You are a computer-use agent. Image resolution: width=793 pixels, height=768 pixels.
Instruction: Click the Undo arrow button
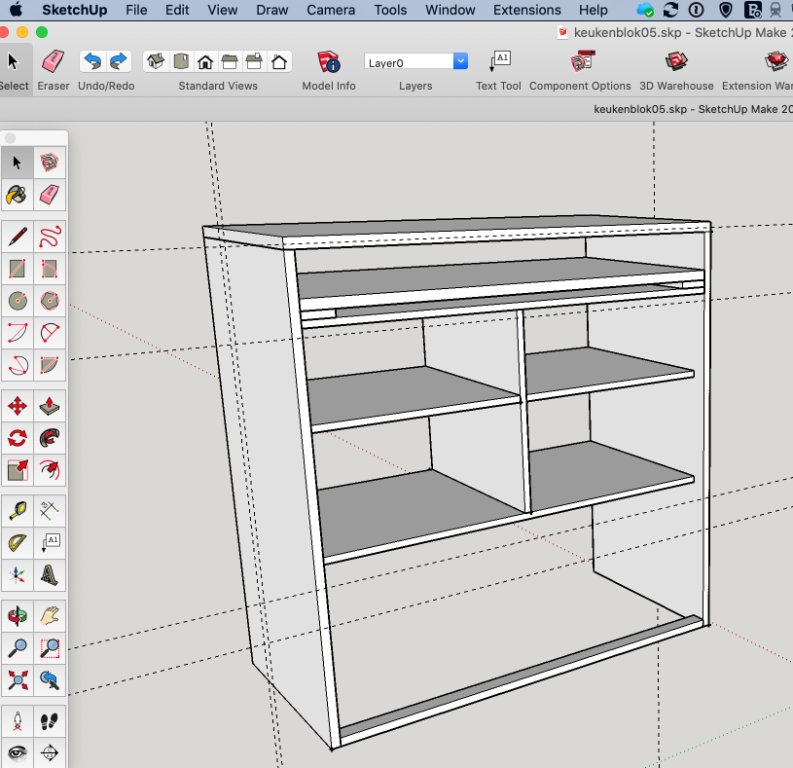pos(92,62)
